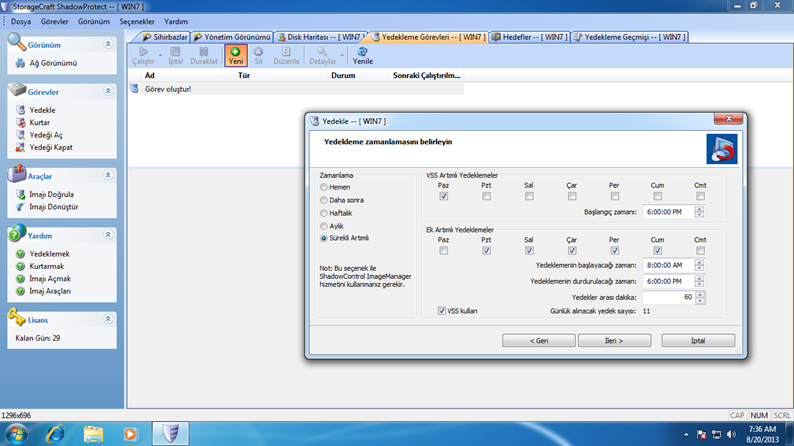The width and height of the screenshot is (794, 446).
Task: Collapse the Lisans sidebar panel
Action: (x=108, y=319)
